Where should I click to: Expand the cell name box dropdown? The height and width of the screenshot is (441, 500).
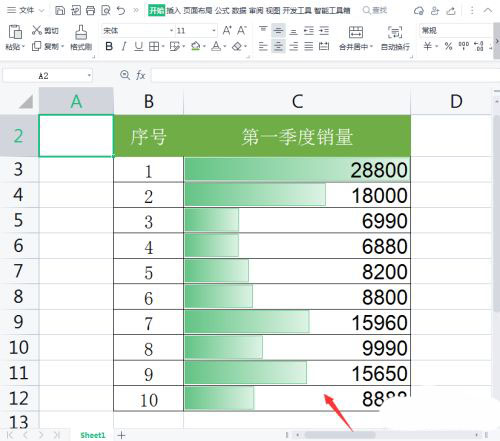point(89,76)
